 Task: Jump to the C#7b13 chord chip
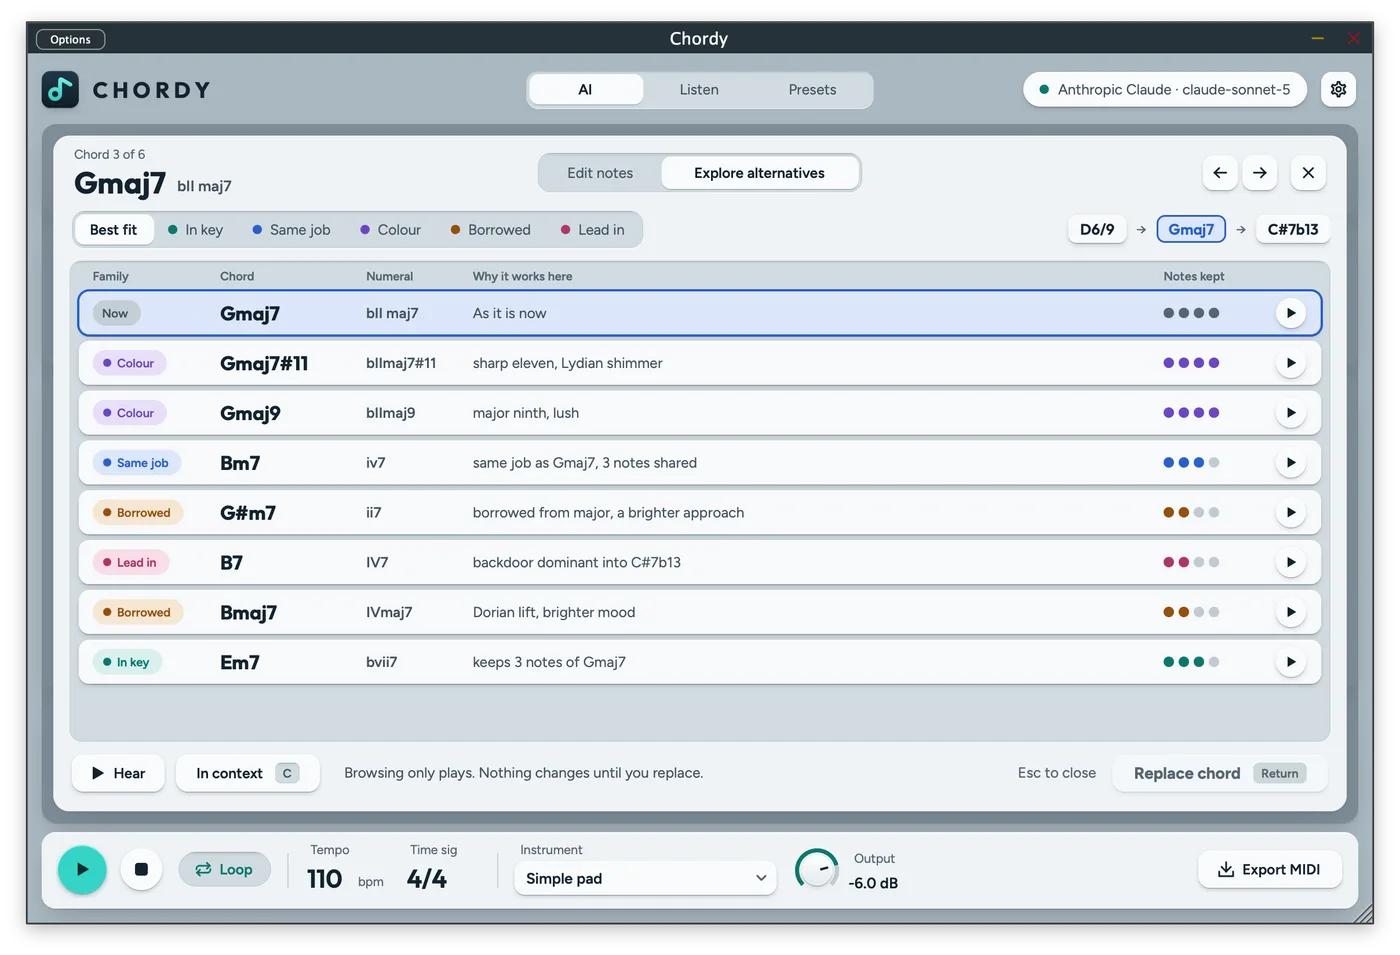(1293, 229)
